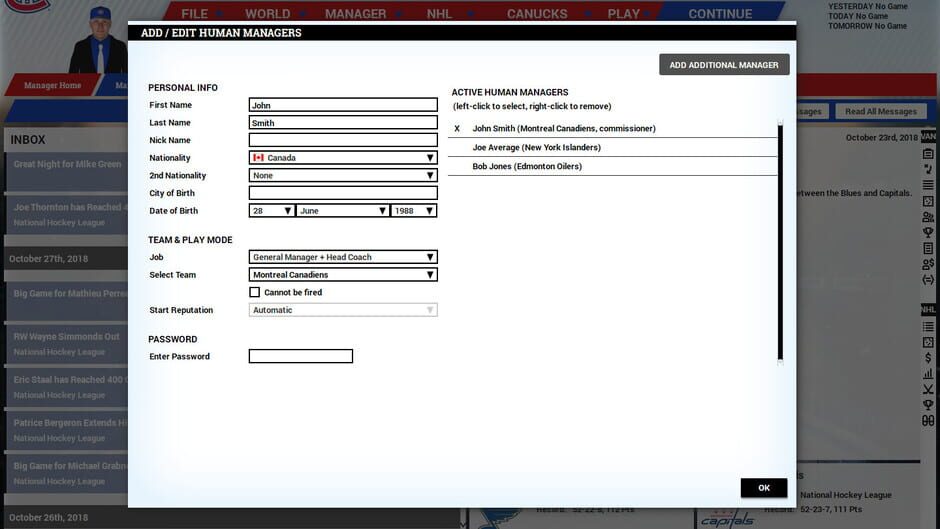Open the roster icon under the VAN sidebar
This screenshot has width=940, height=529.
928,154
